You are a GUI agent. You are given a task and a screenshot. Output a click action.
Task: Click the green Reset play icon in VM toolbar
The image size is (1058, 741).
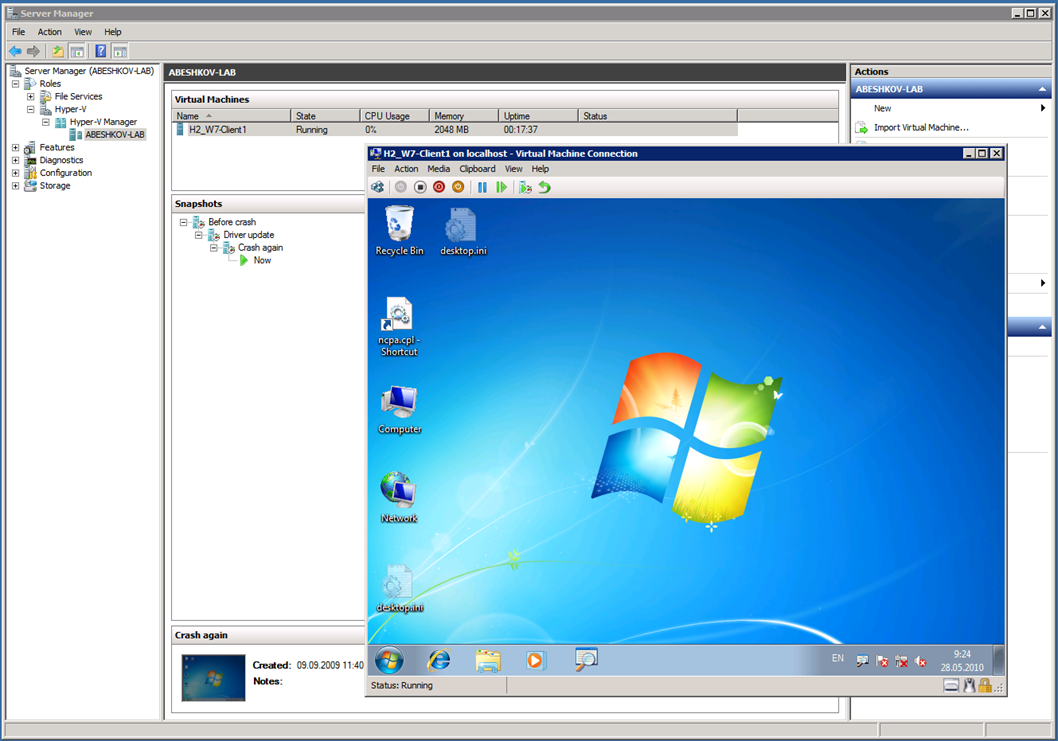[501, 187]
